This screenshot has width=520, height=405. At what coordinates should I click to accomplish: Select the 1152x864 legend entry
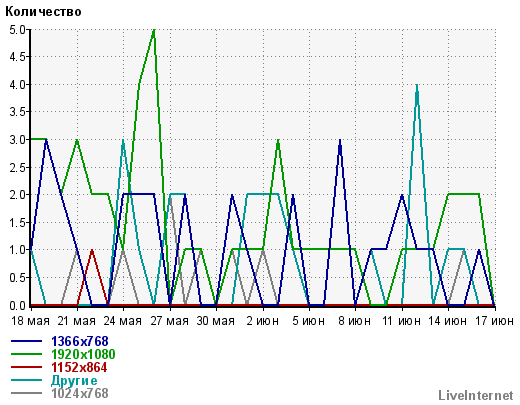[x=79, y=367]
